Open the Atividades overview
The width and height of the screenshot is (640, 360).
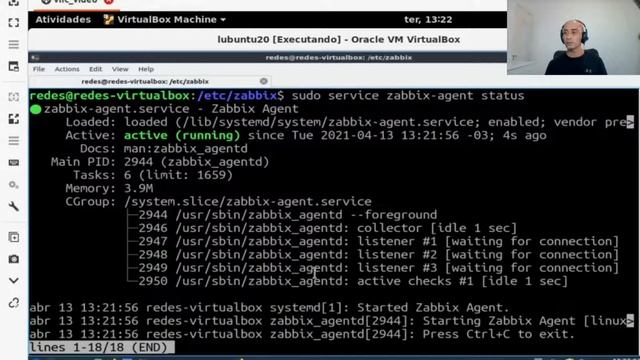tap(63, 20)
